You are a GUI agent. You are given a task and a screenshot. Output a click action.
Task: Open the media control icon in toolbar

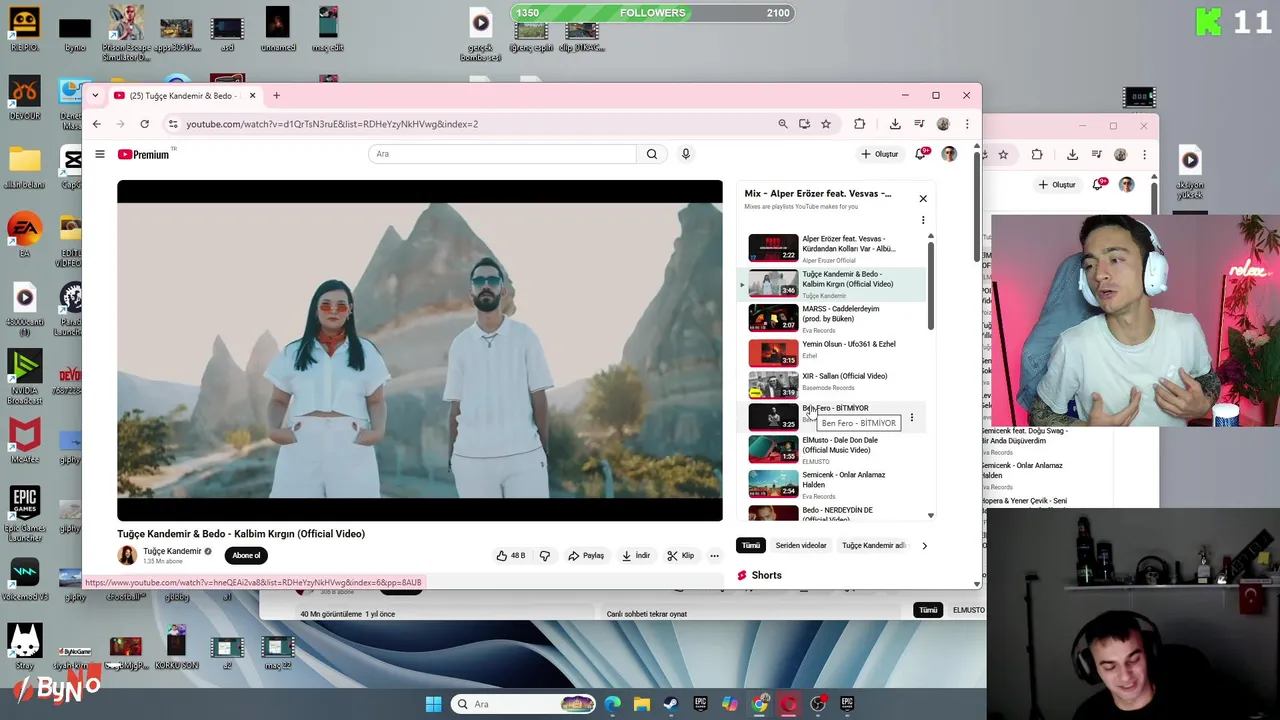click(919, 124)
